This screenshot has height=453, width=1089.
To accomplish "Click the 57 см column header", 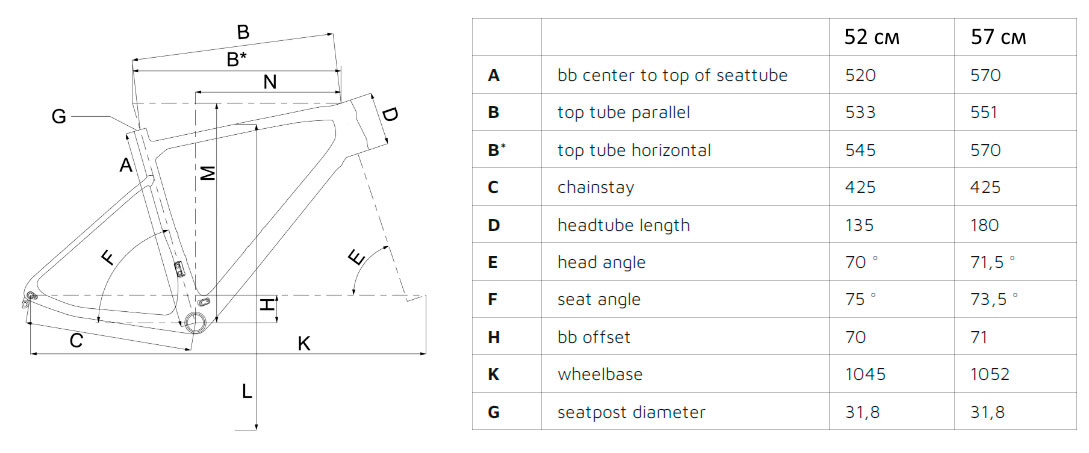I will click(x=998, y=38).
